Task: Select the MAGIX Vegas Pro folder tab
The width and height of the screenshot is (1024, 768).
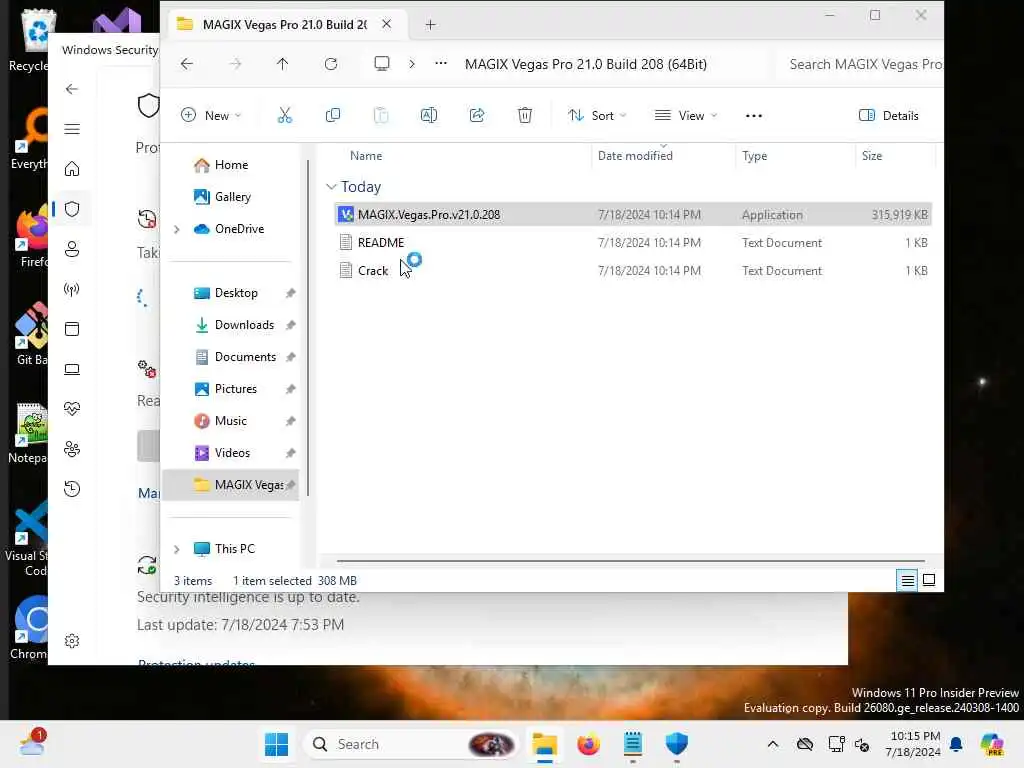Action: pyautogui.click(x=284, y=24)
